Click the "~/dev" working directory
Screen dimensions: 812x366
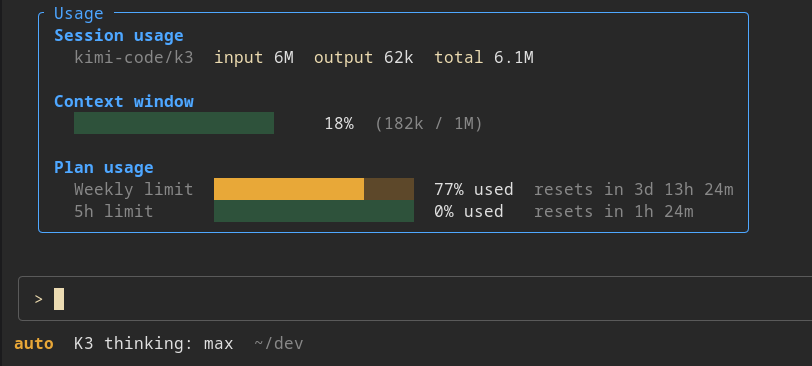pyautogui.click(x=279, y=344)
